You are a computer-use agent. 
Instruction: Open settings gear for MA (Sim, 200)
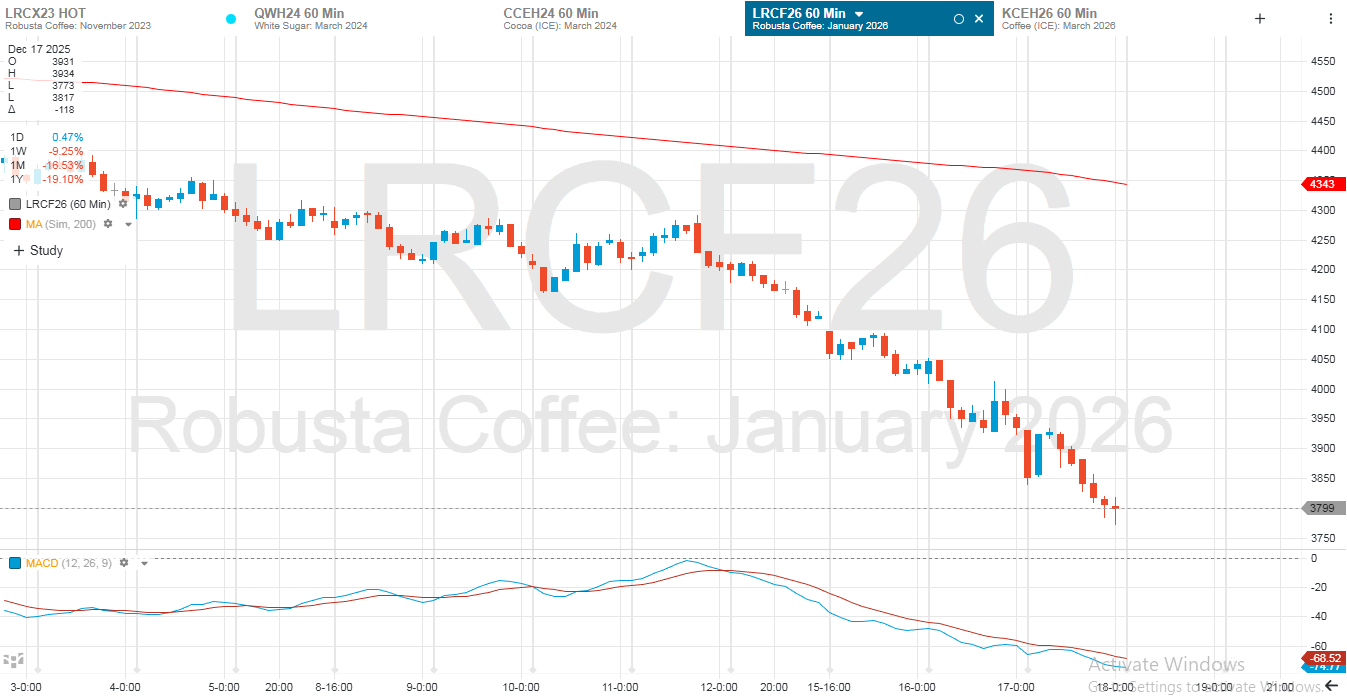tap(108, 224)
